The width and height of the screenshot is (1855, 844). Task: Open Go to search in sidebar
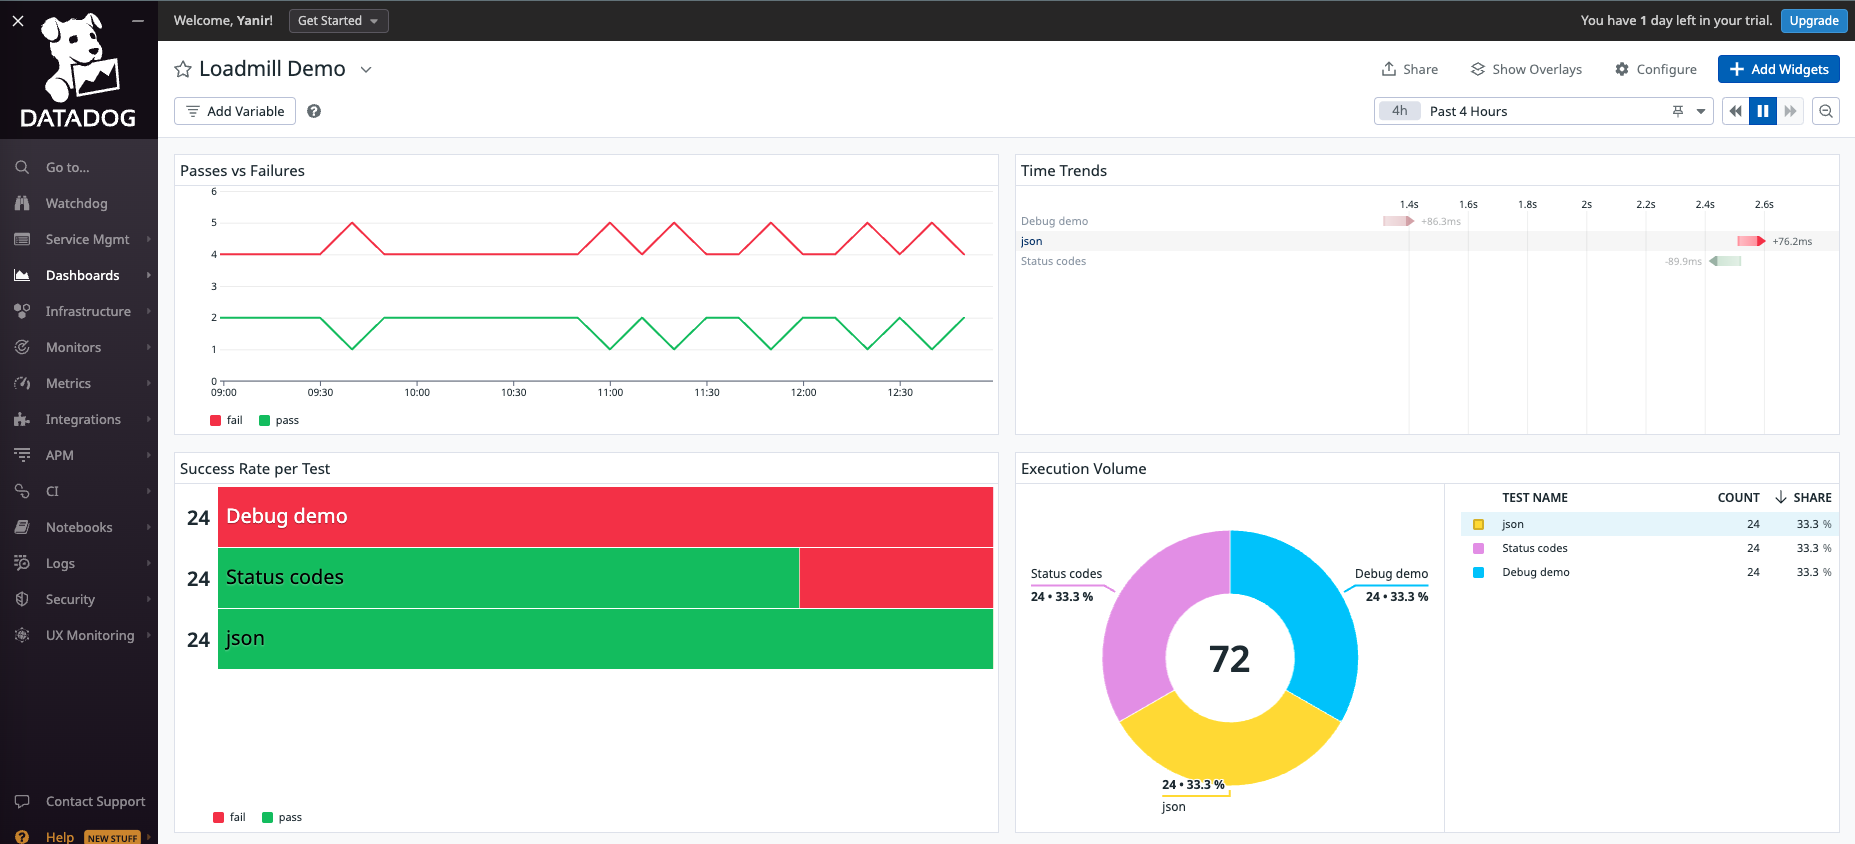67,167
